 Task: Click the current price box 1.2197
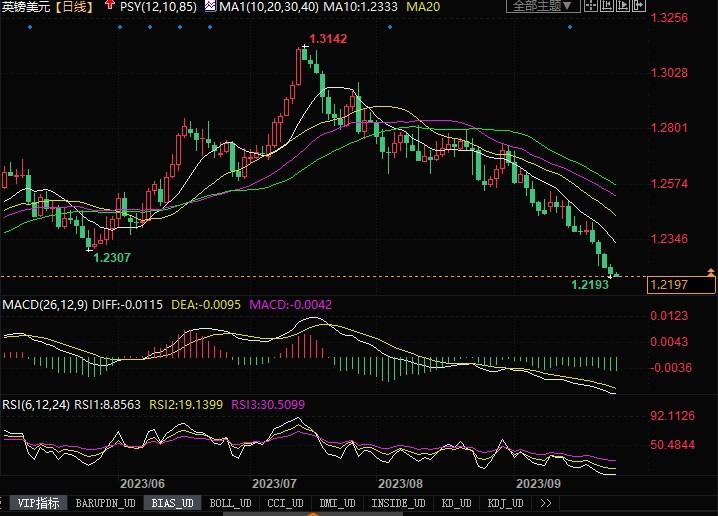point(668,285)
